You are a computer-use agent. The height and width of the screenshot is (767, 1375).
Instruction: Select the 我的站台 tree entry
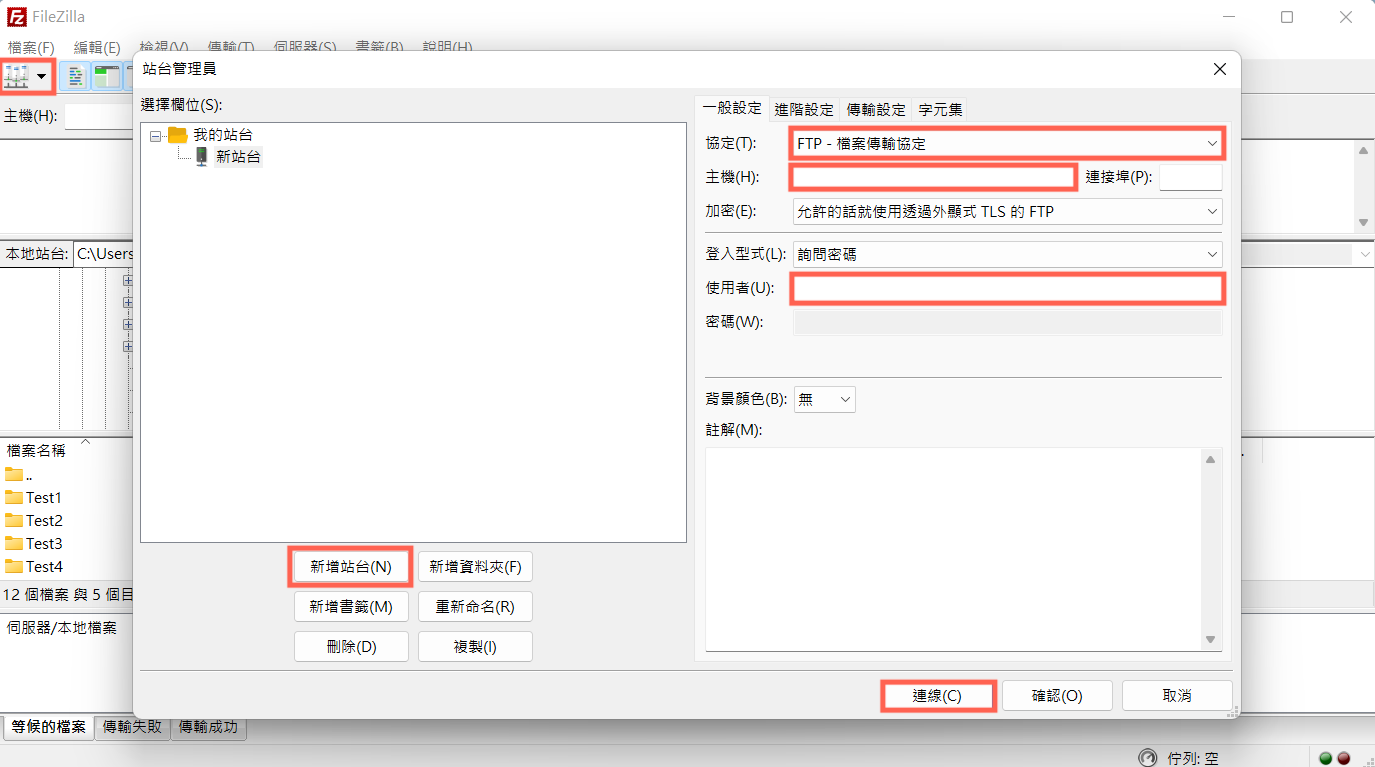[x=223, y=135]
